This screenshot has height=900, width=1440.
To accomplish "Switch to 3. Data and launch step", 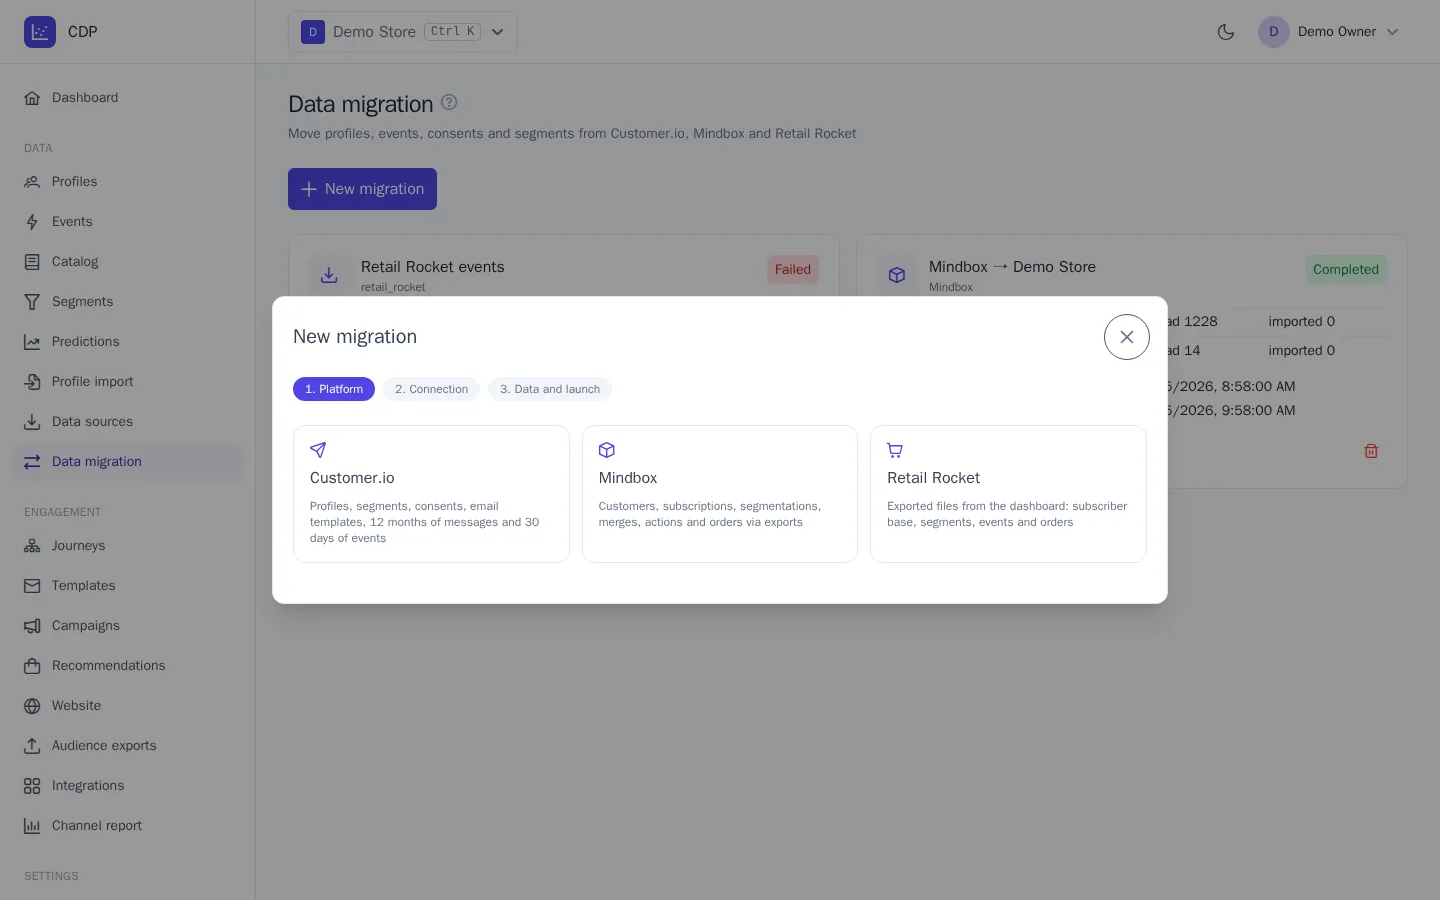I will click(550, 389).
